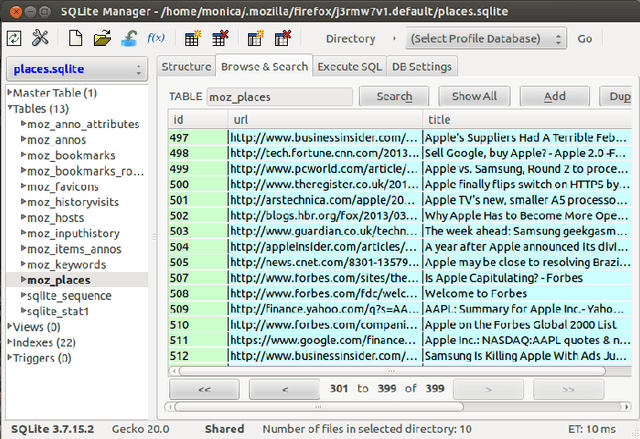Click the Add button
Screen dimensions: 640x439
pos(554,97)
